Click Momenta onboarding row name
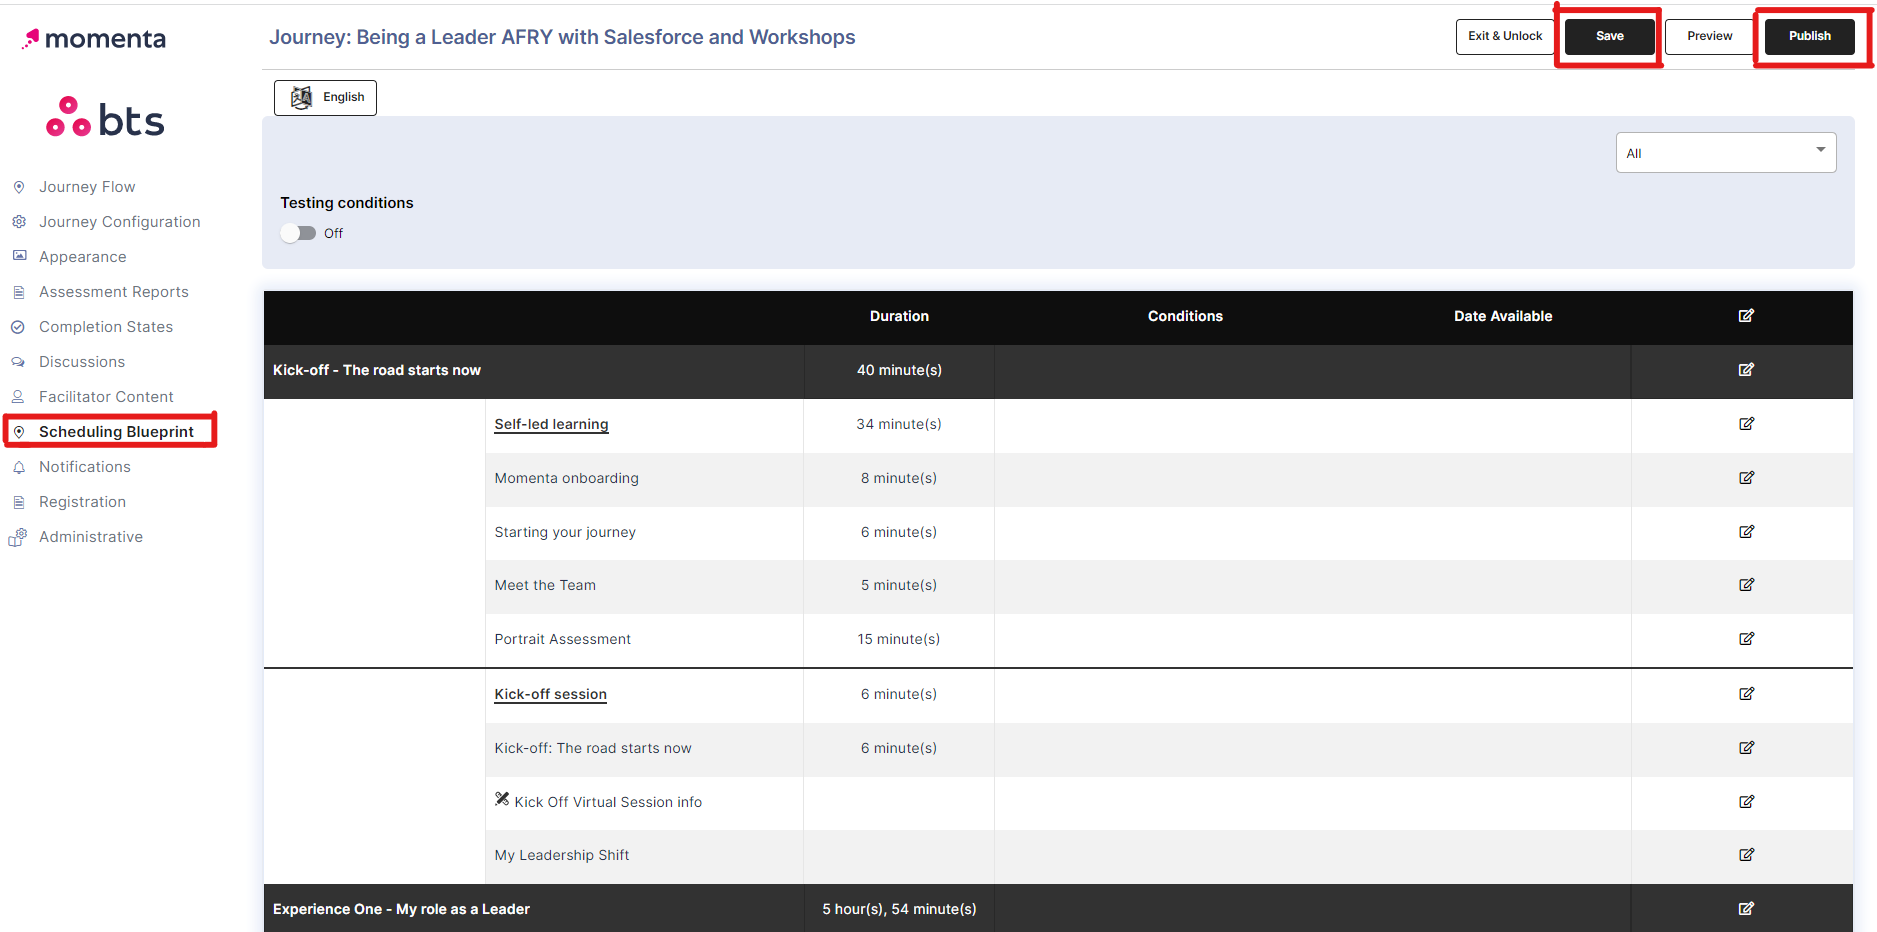This screenshot has height=932, width=1877. 566,478
